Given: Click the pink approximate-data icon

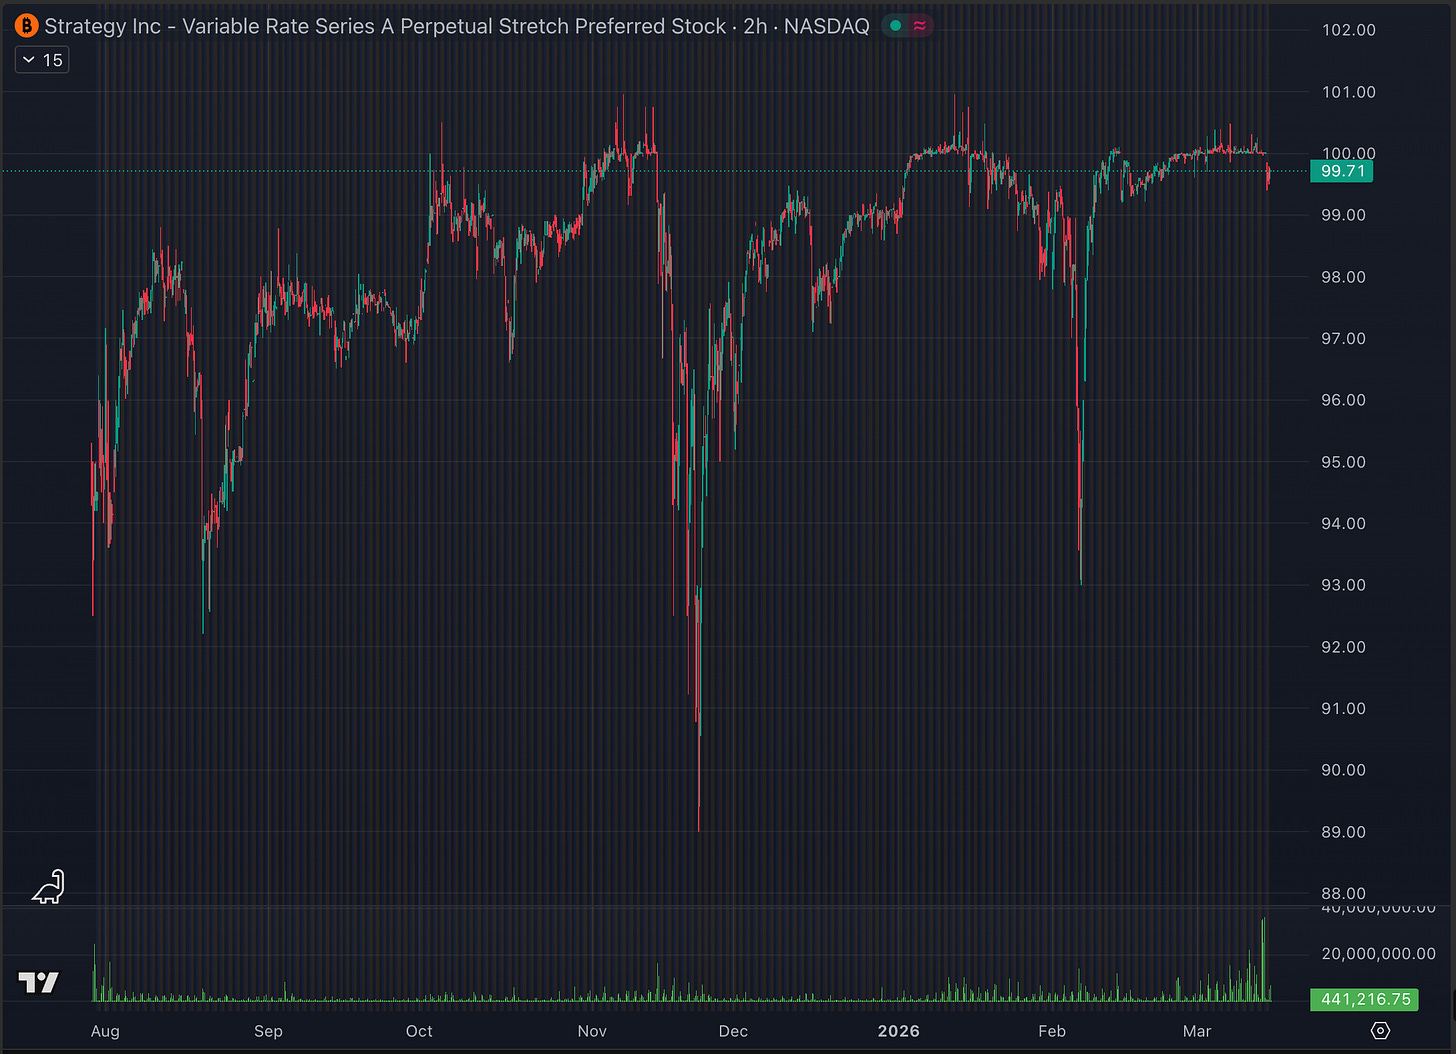Looking at the screenshot, I should click(920, 26).
